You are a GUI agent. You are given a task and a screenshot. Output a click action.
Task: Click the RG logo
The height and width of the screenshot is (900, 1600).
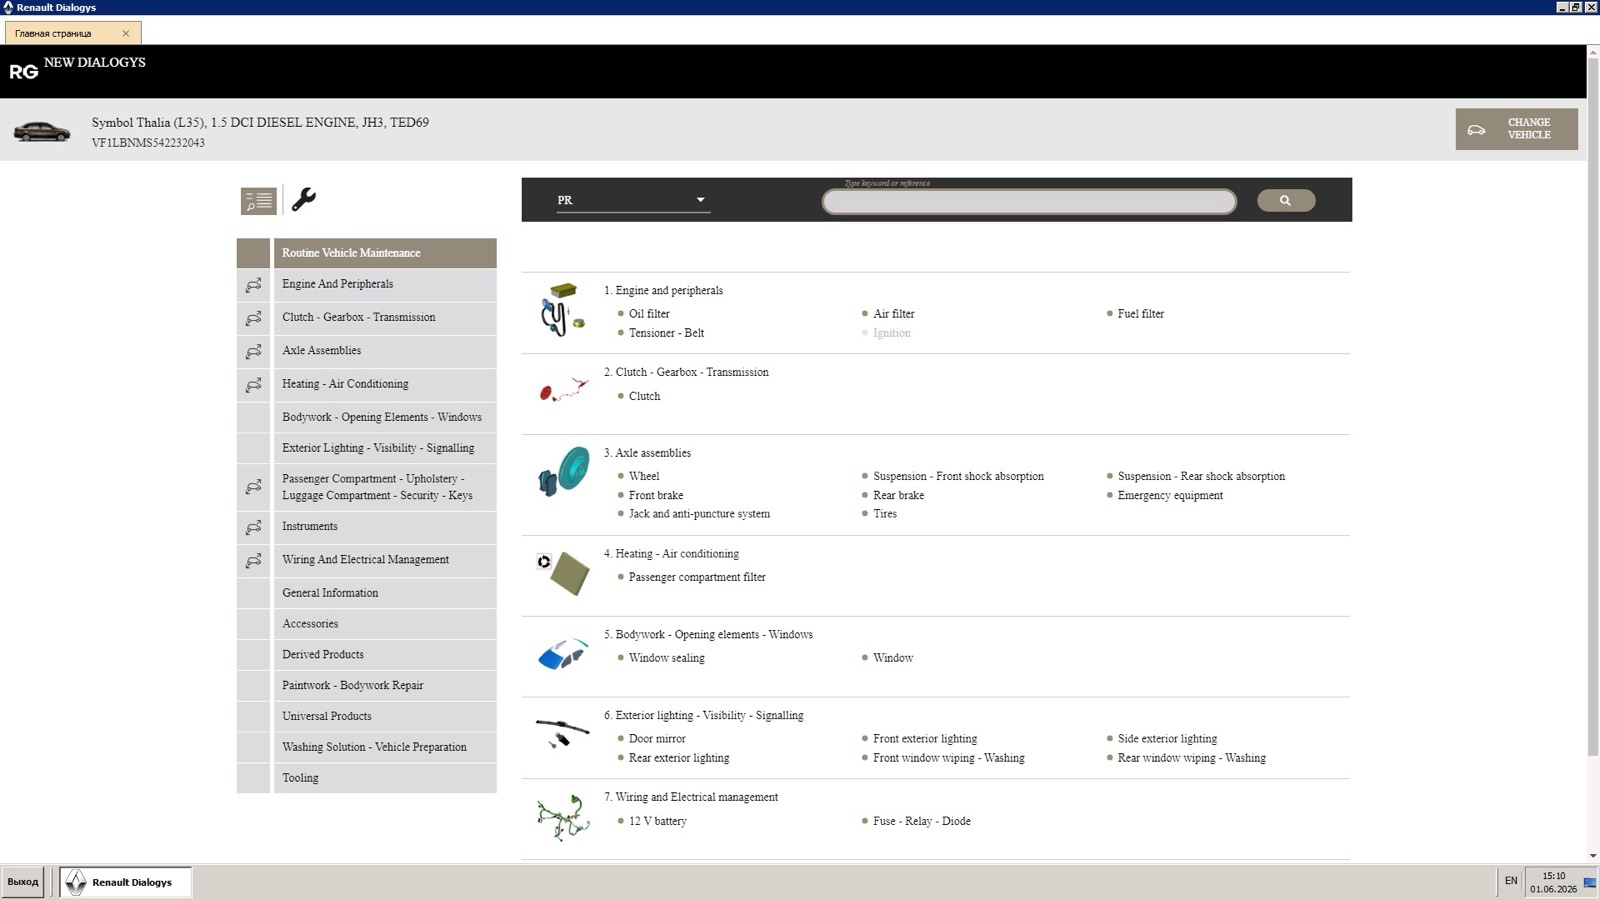click(x=24, y=72)
